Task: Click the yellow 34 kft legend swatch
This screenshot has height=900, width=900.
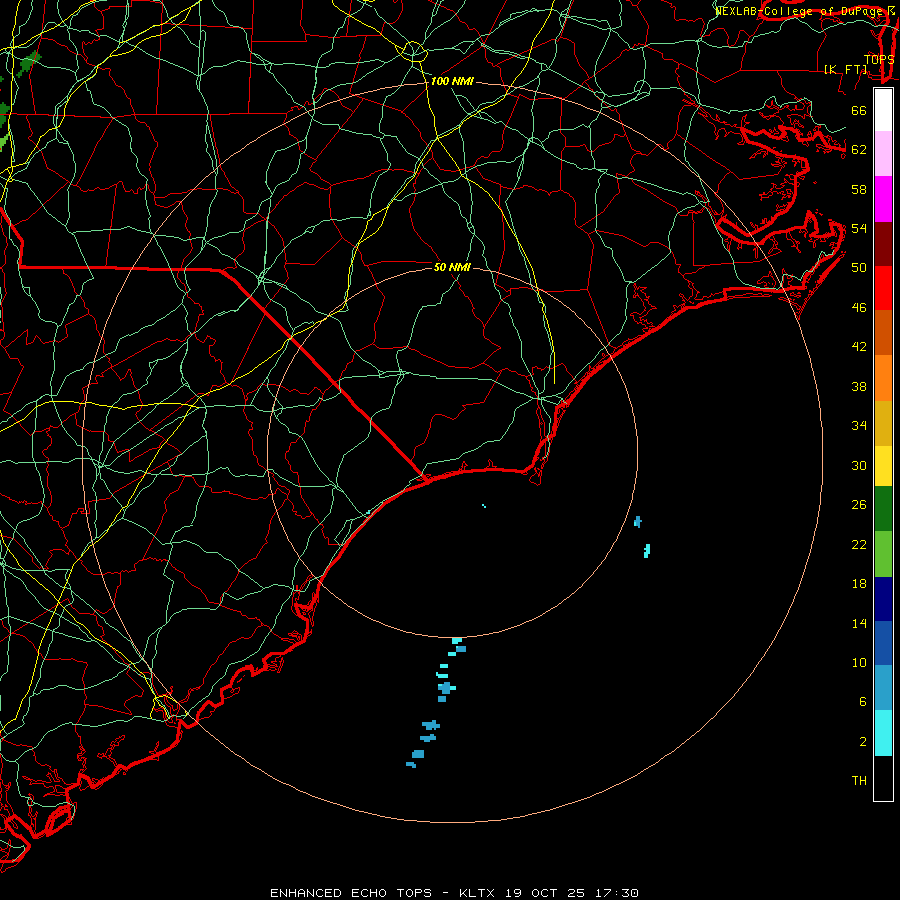Action: pyautogui.click(x=883, y=466)
